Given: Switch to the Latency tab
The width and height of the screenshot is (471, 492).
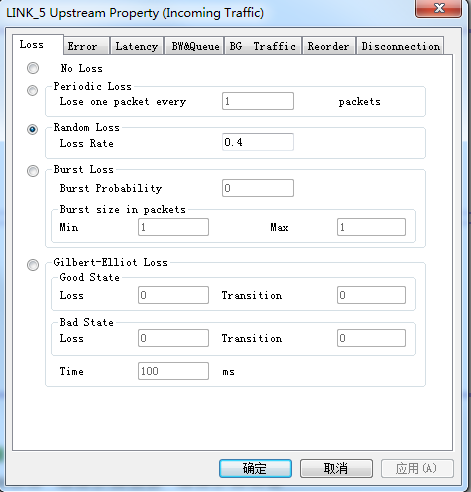Looking at the screenshot, I should 137,46.
